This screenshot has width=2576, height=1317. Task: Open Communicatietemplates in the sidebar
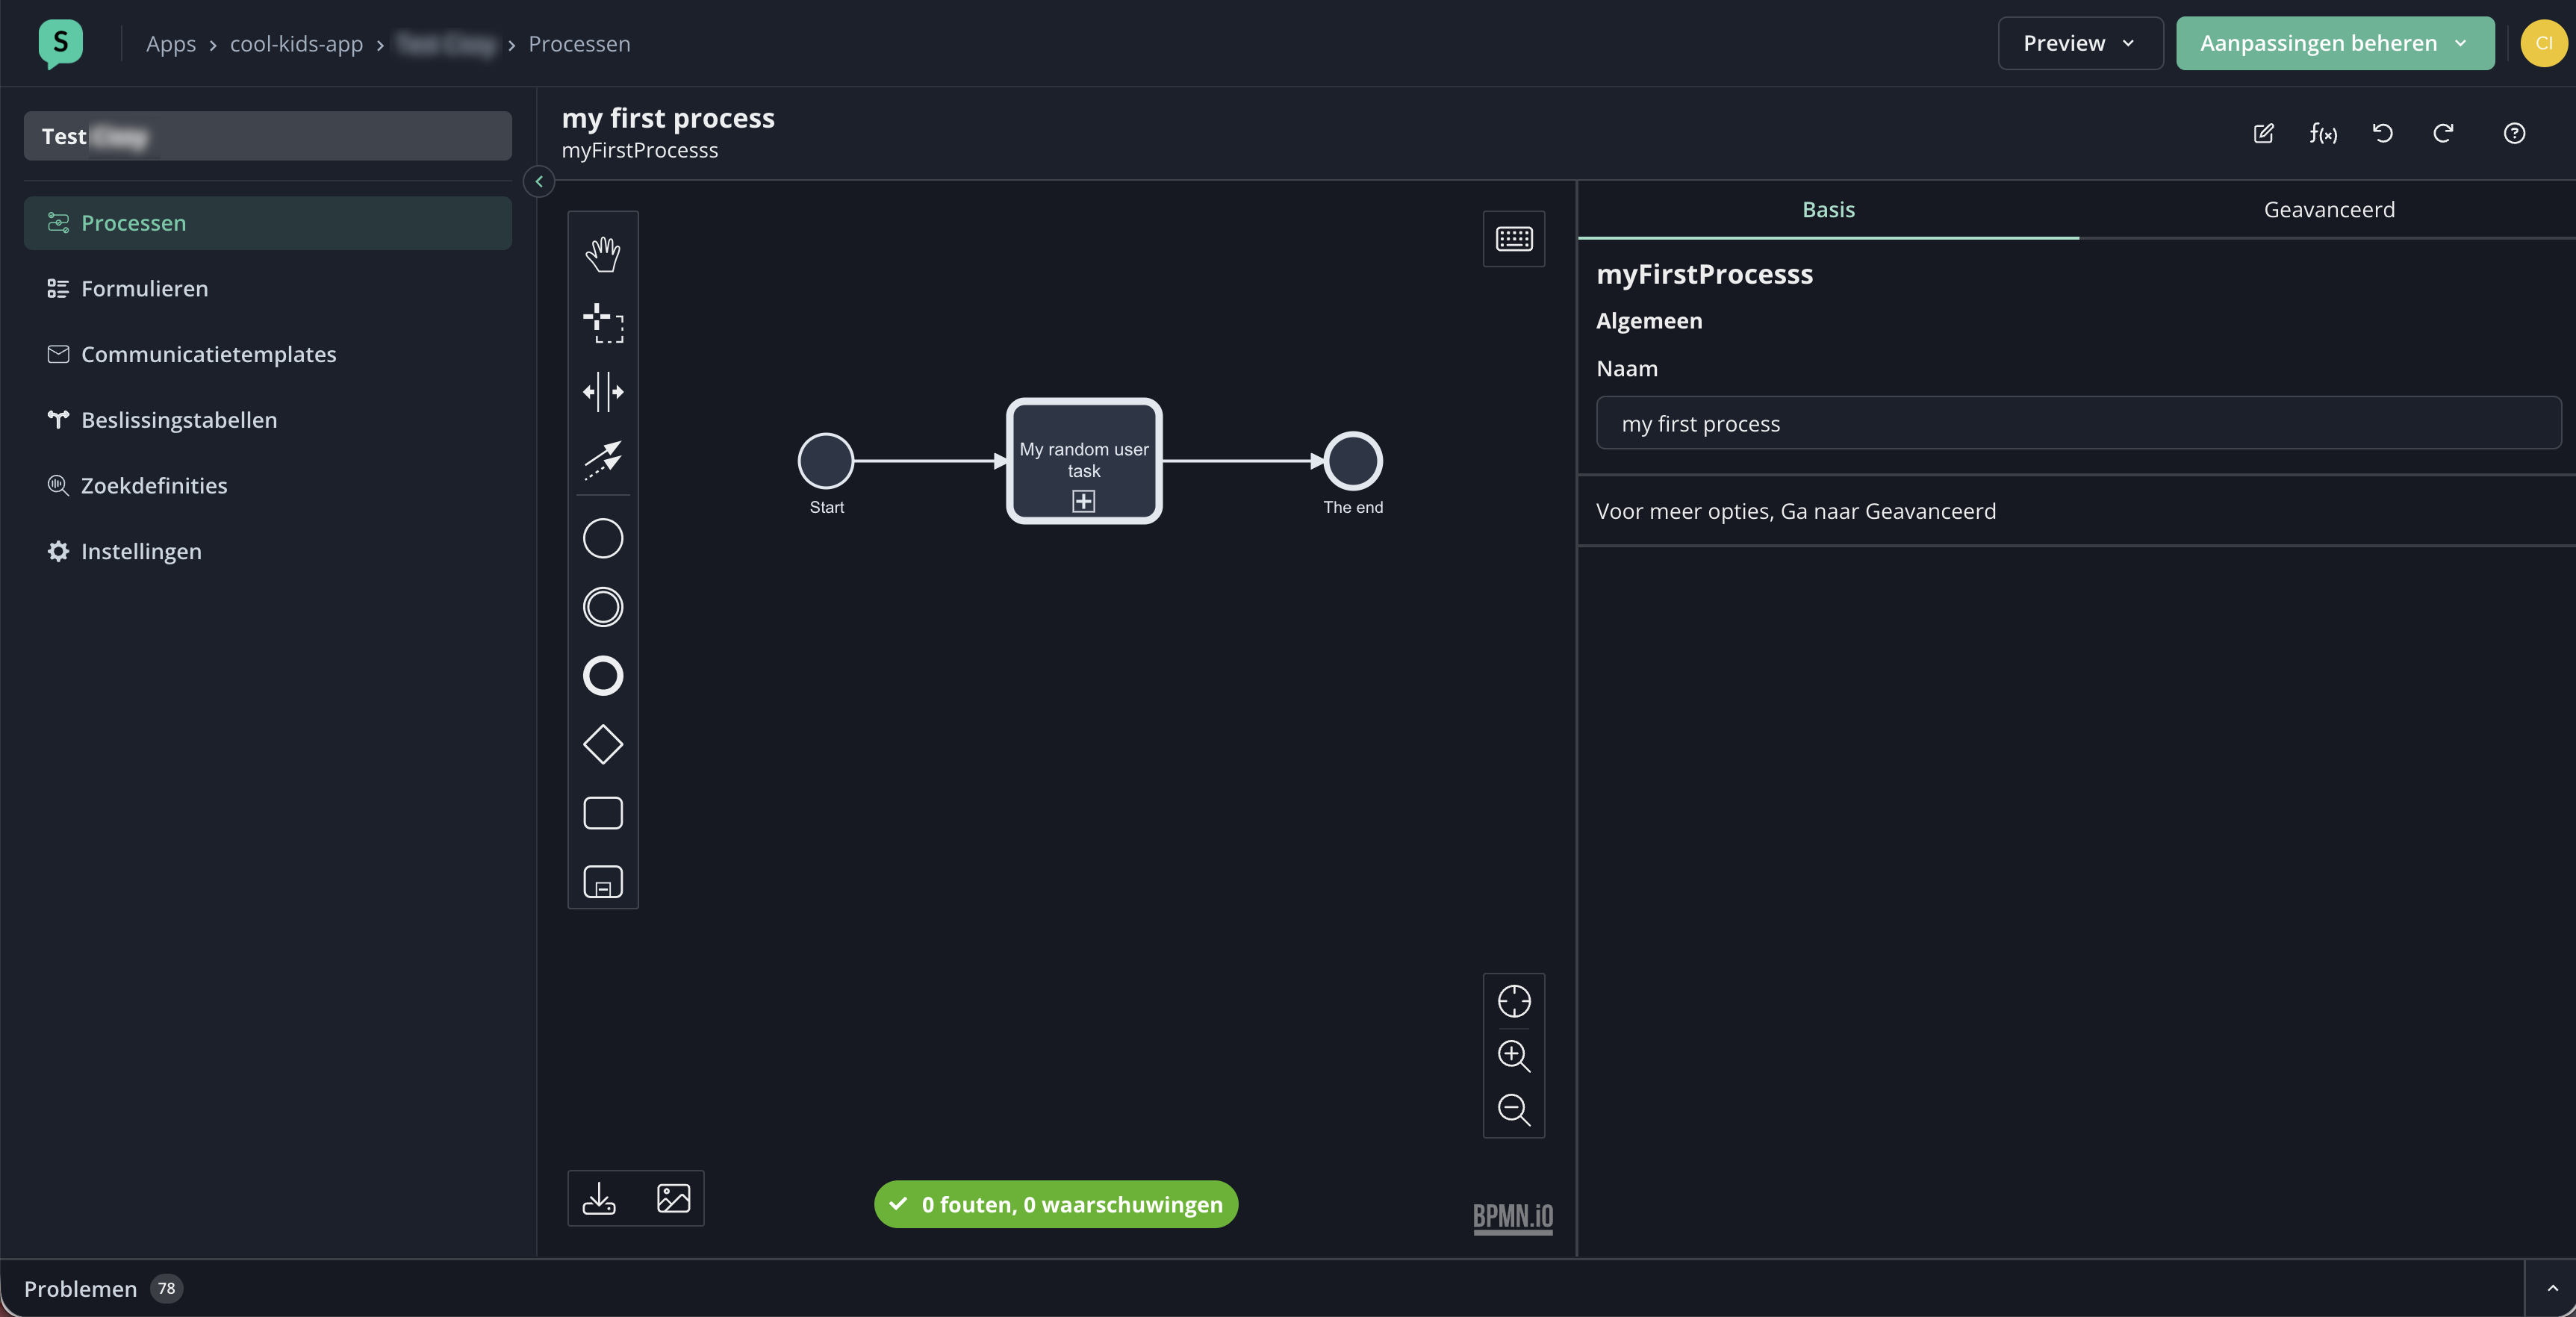(268, 355)
